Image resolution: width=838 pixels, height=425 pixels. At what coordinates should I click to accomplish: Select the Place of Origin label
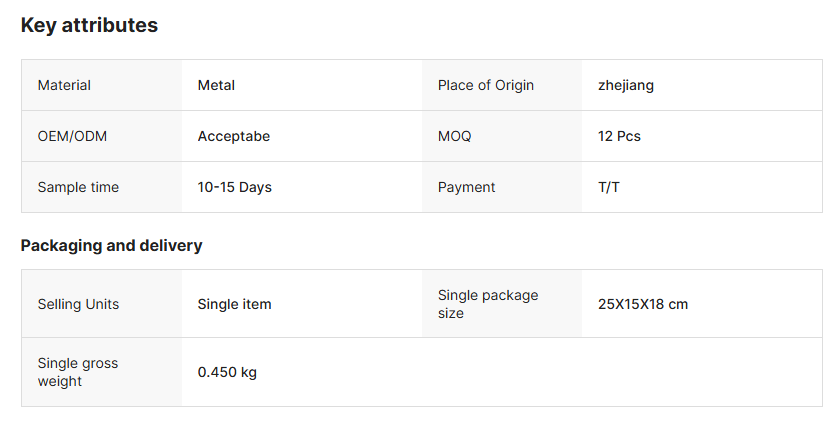click(x=486, y=85)
